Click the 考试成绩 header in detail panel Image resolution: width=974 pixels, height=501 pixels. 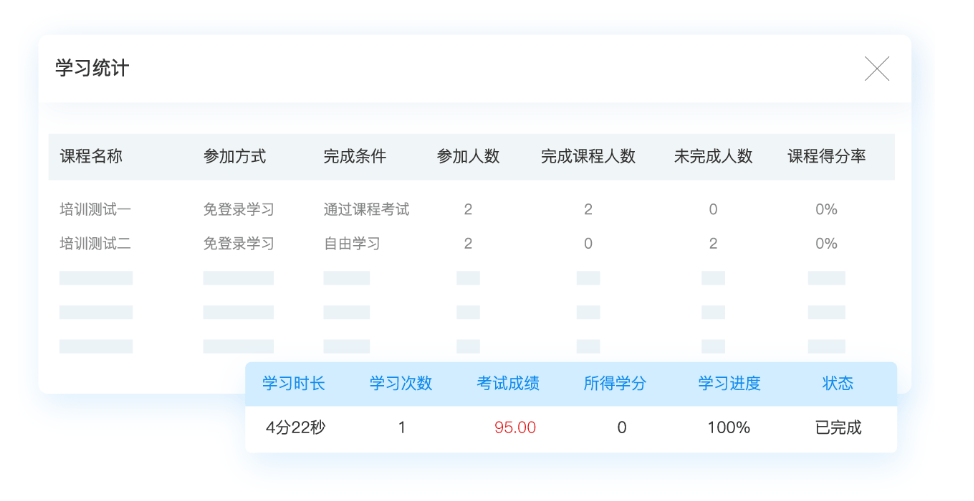[x=507, y=384]
